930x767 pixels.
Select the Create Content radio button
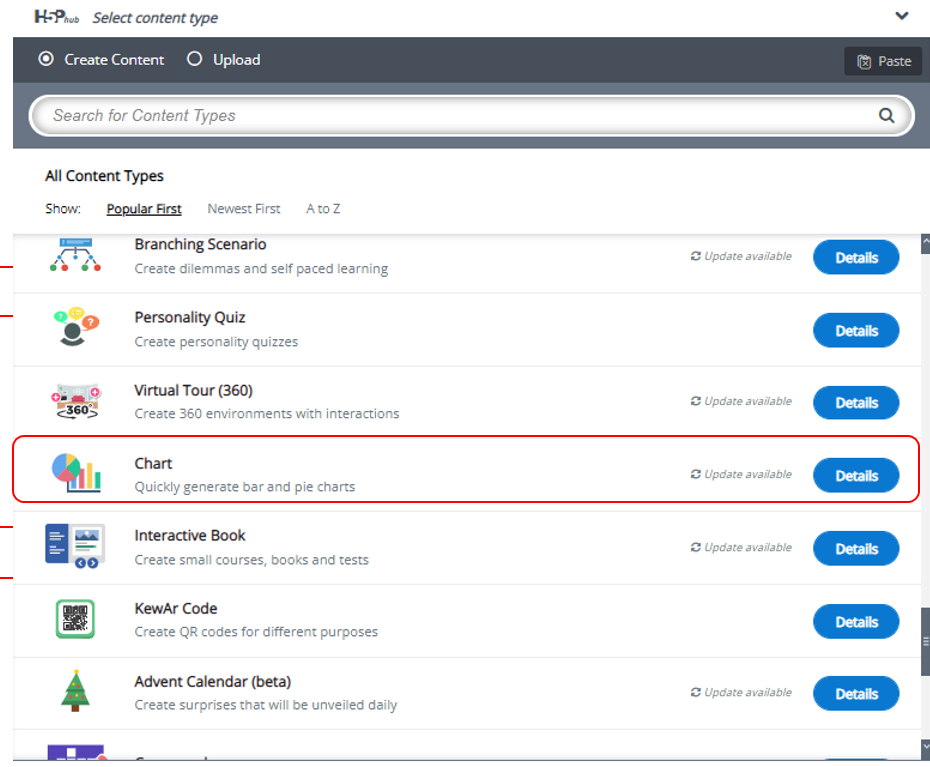pyautogui.click(x=46, y=60)
